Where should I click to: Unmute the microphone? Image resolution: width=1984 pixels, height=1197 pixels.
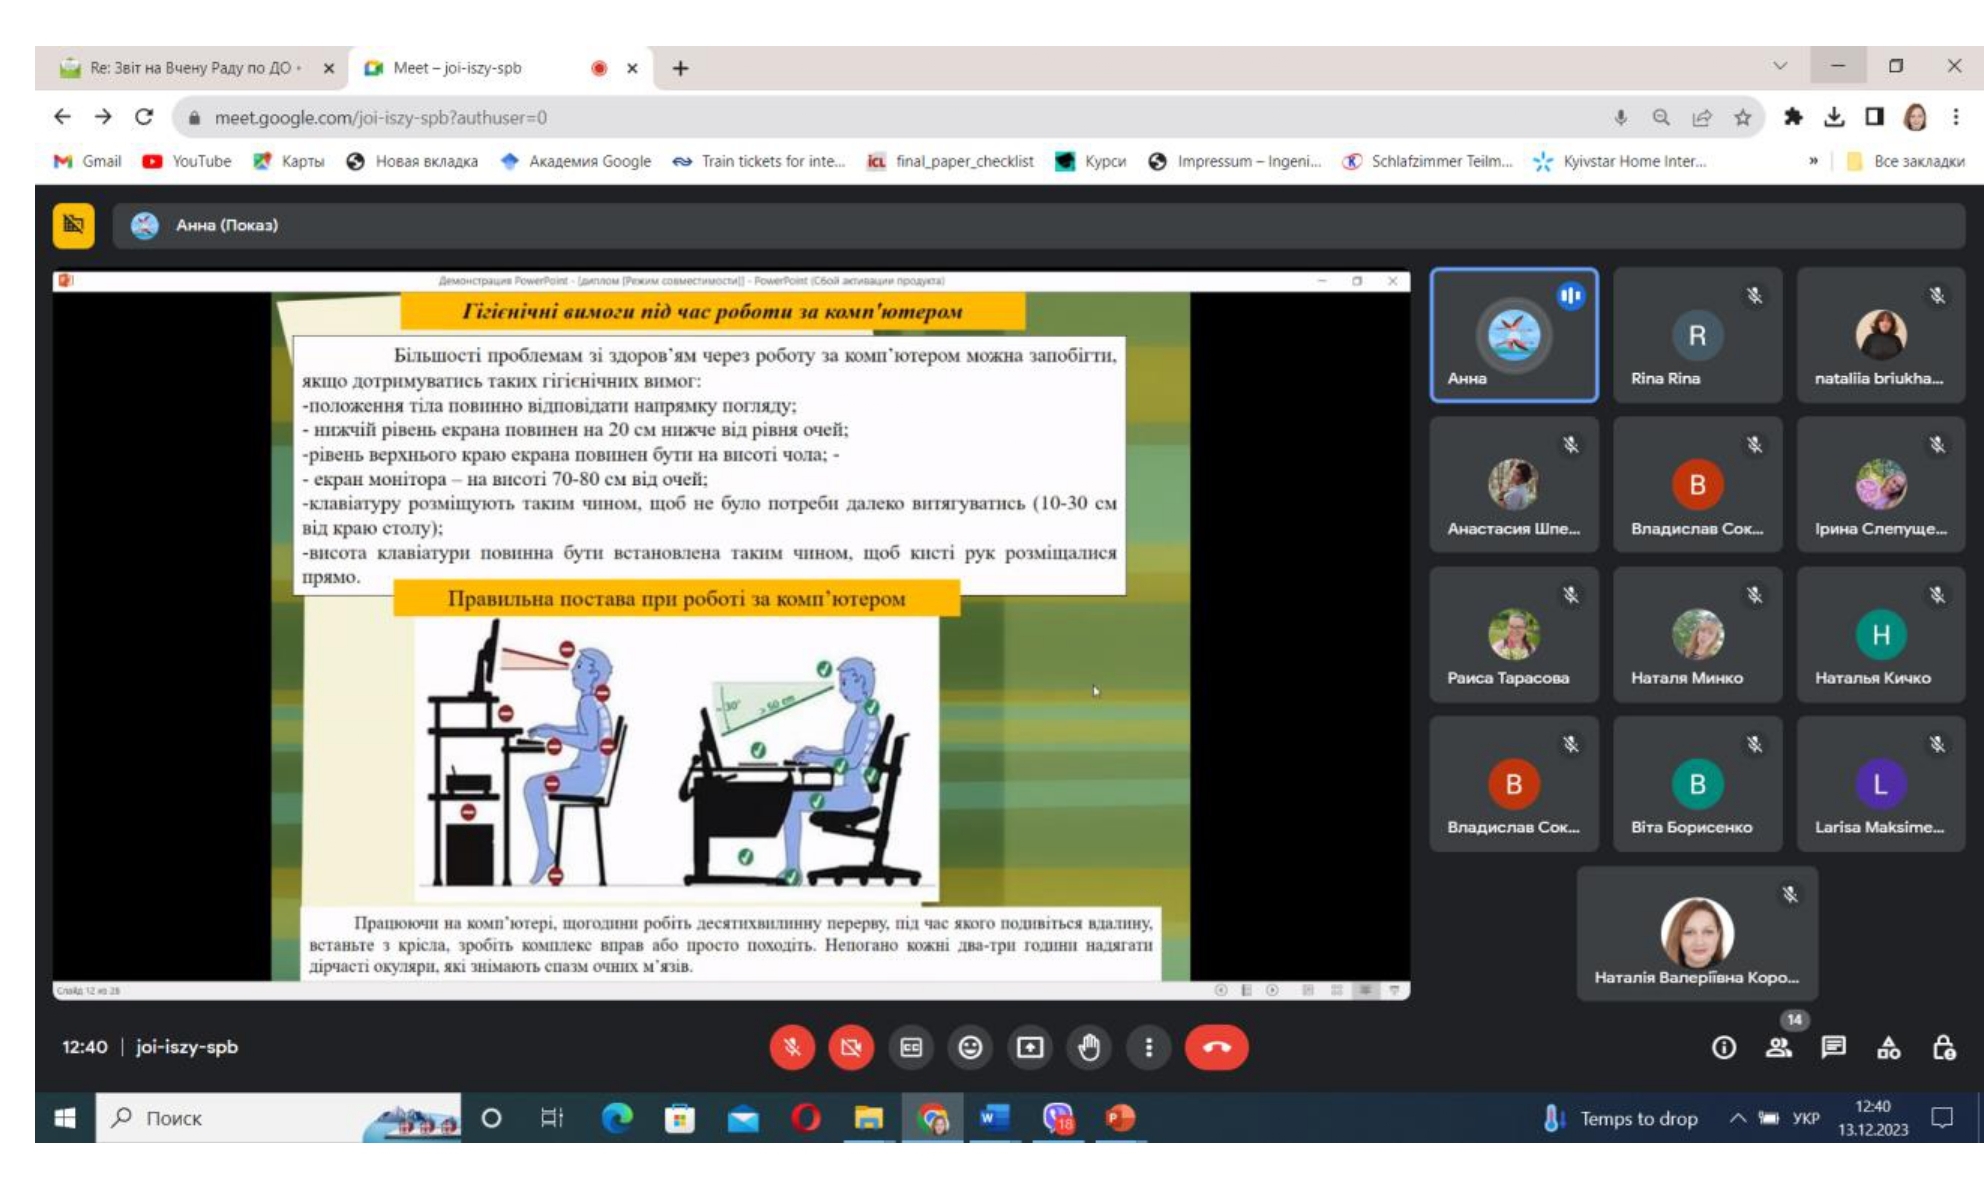792,1047
